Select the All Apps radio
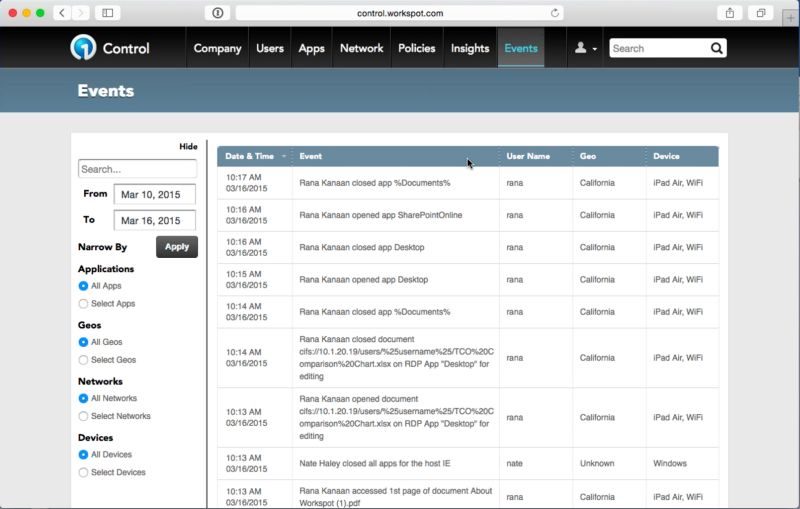800x509 pixels. click(x=83, y=286)
